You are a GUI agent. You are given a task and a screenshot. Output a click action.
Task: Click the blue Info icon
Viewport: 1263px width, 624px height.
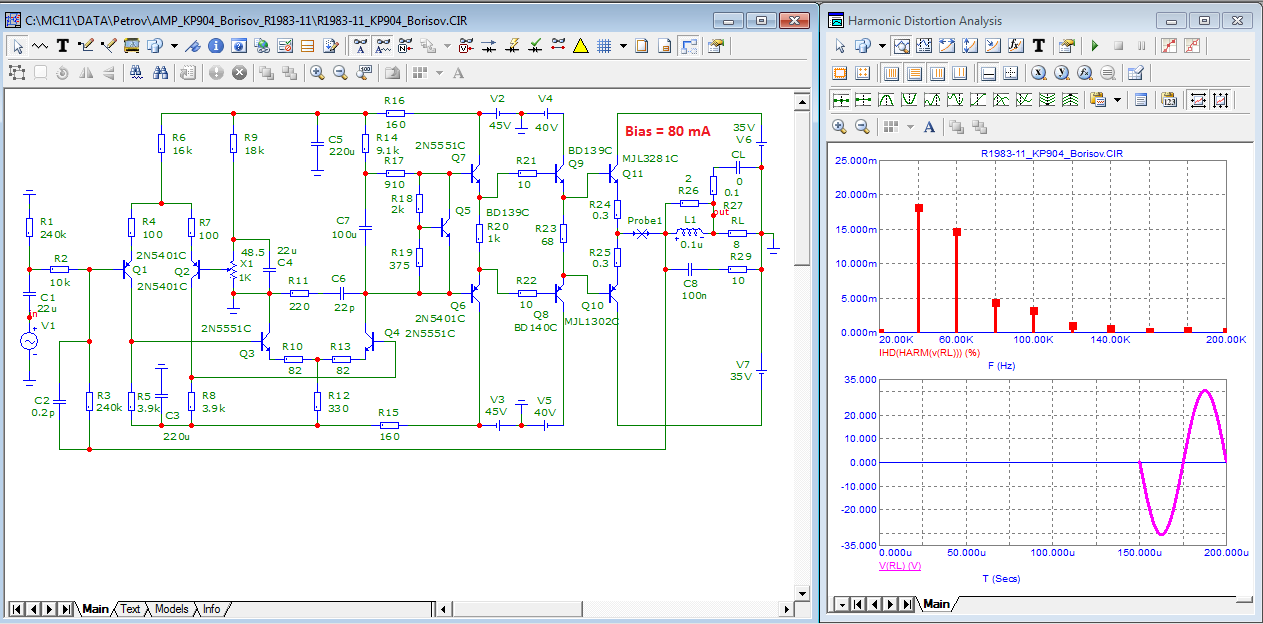215,46
